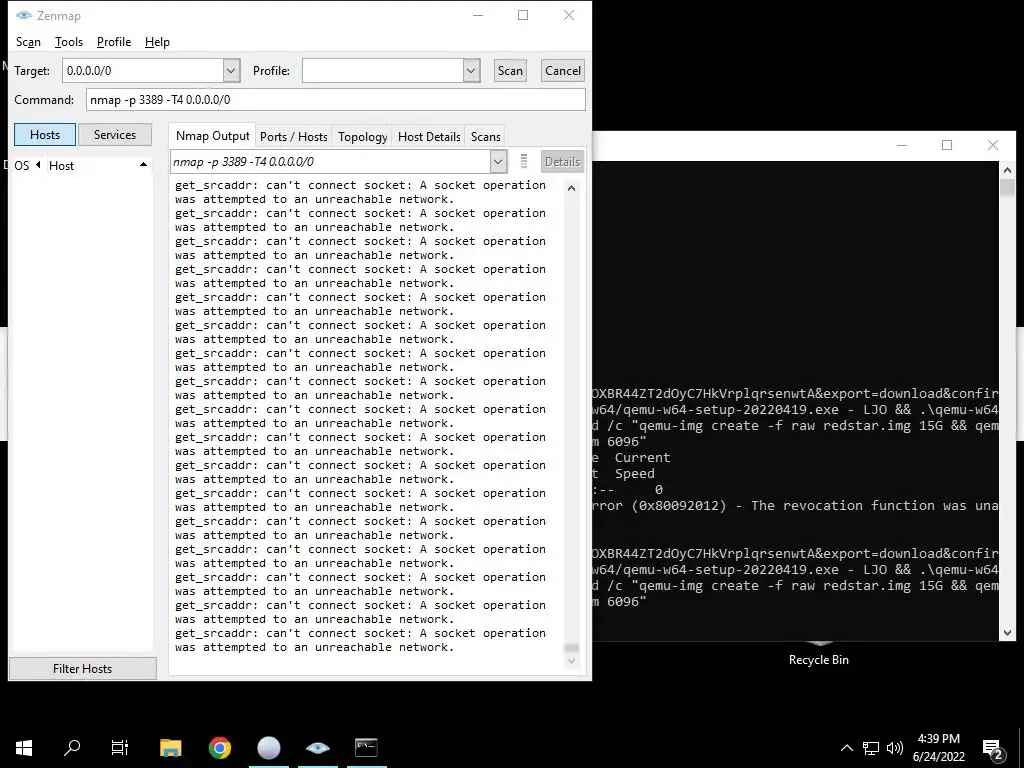Click the Target field showing 0.0.0.0/0

143,71
